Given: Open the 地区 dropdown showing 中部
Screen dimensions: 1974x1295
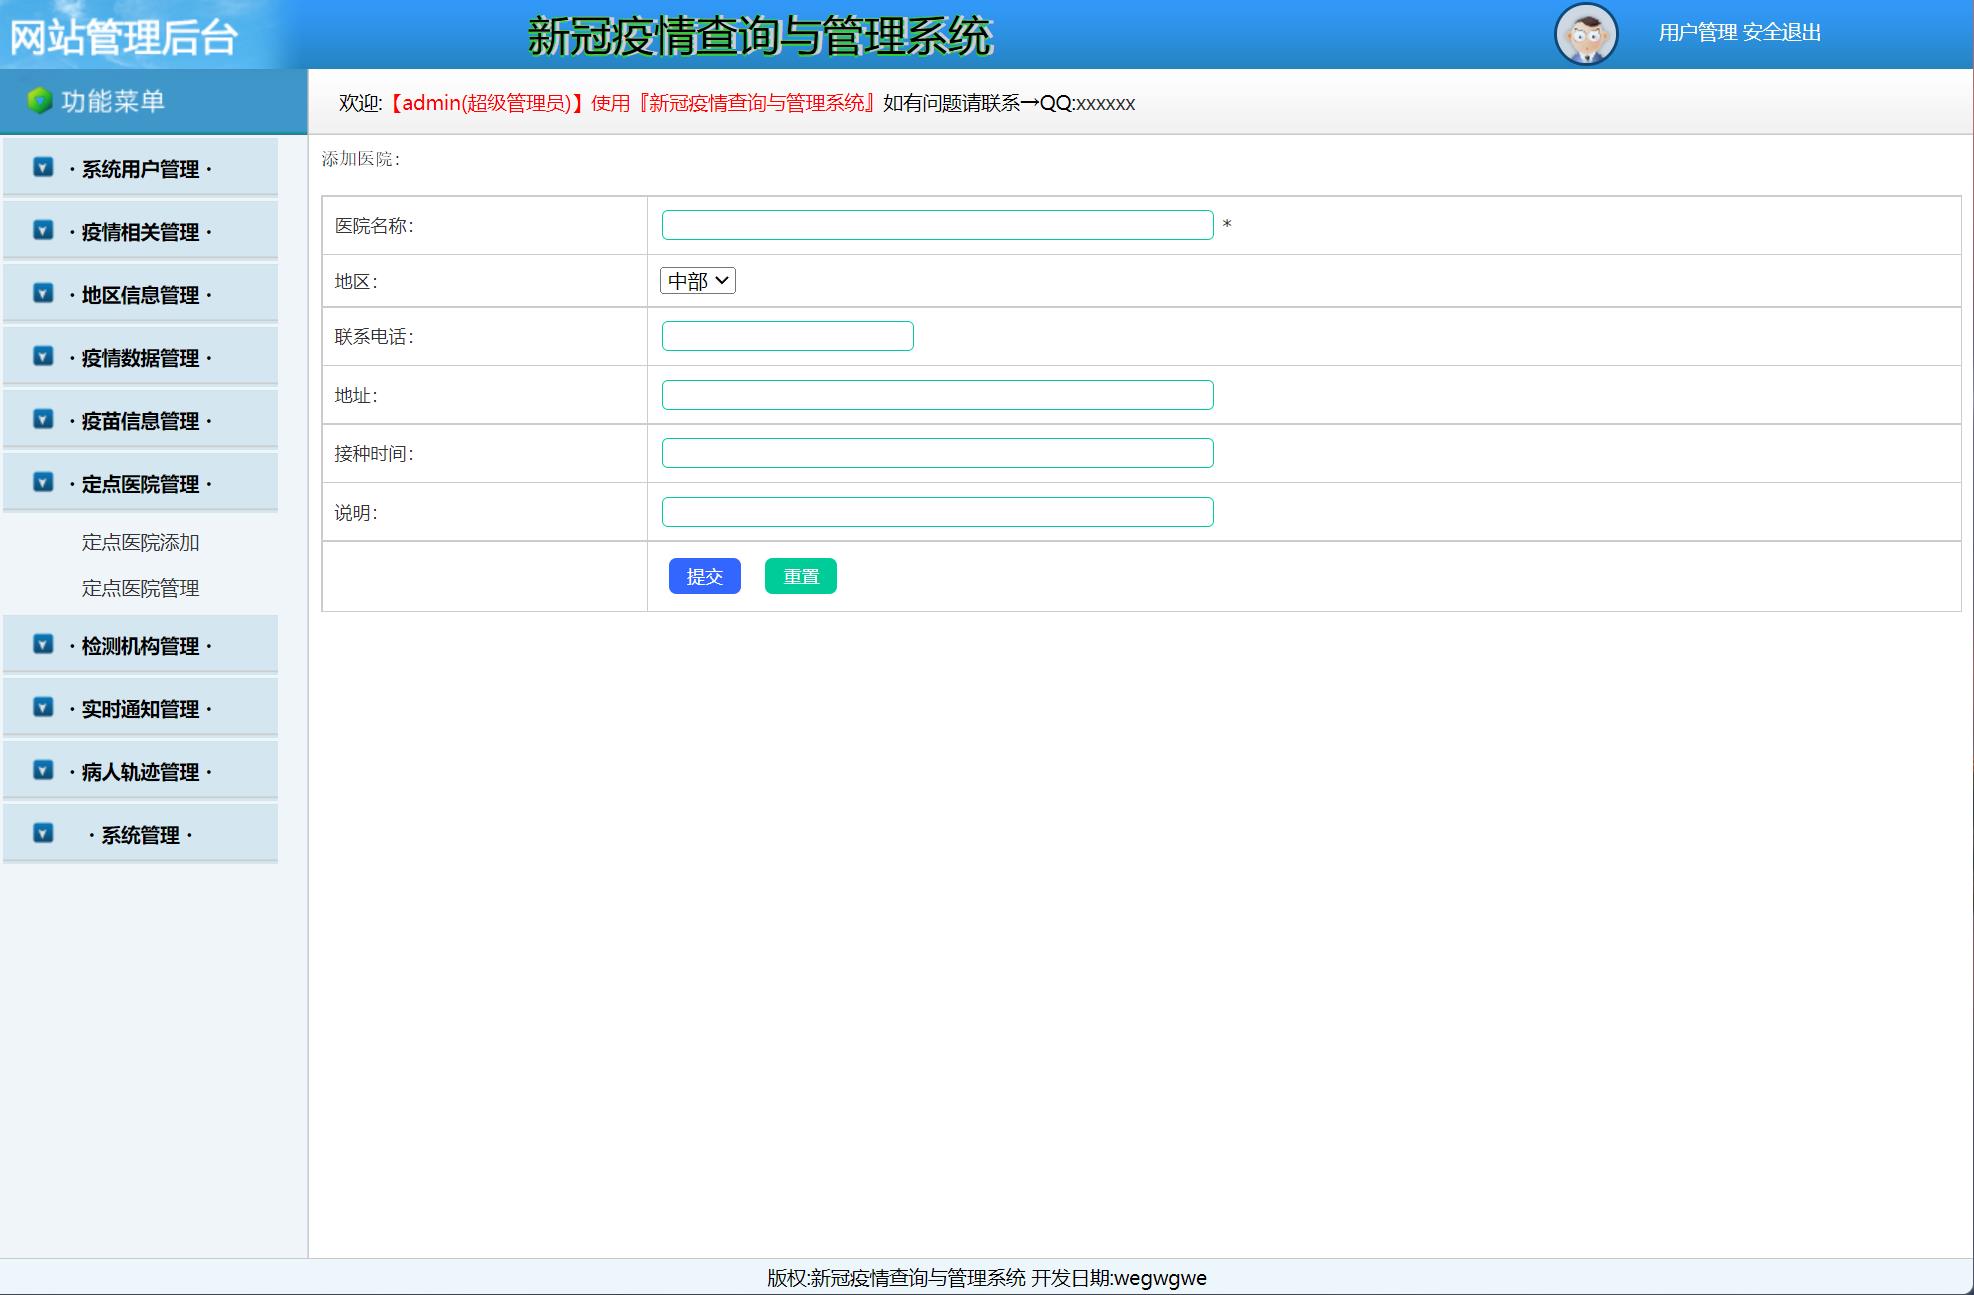Looking at the screenshot, I should (x=698, y=281).
